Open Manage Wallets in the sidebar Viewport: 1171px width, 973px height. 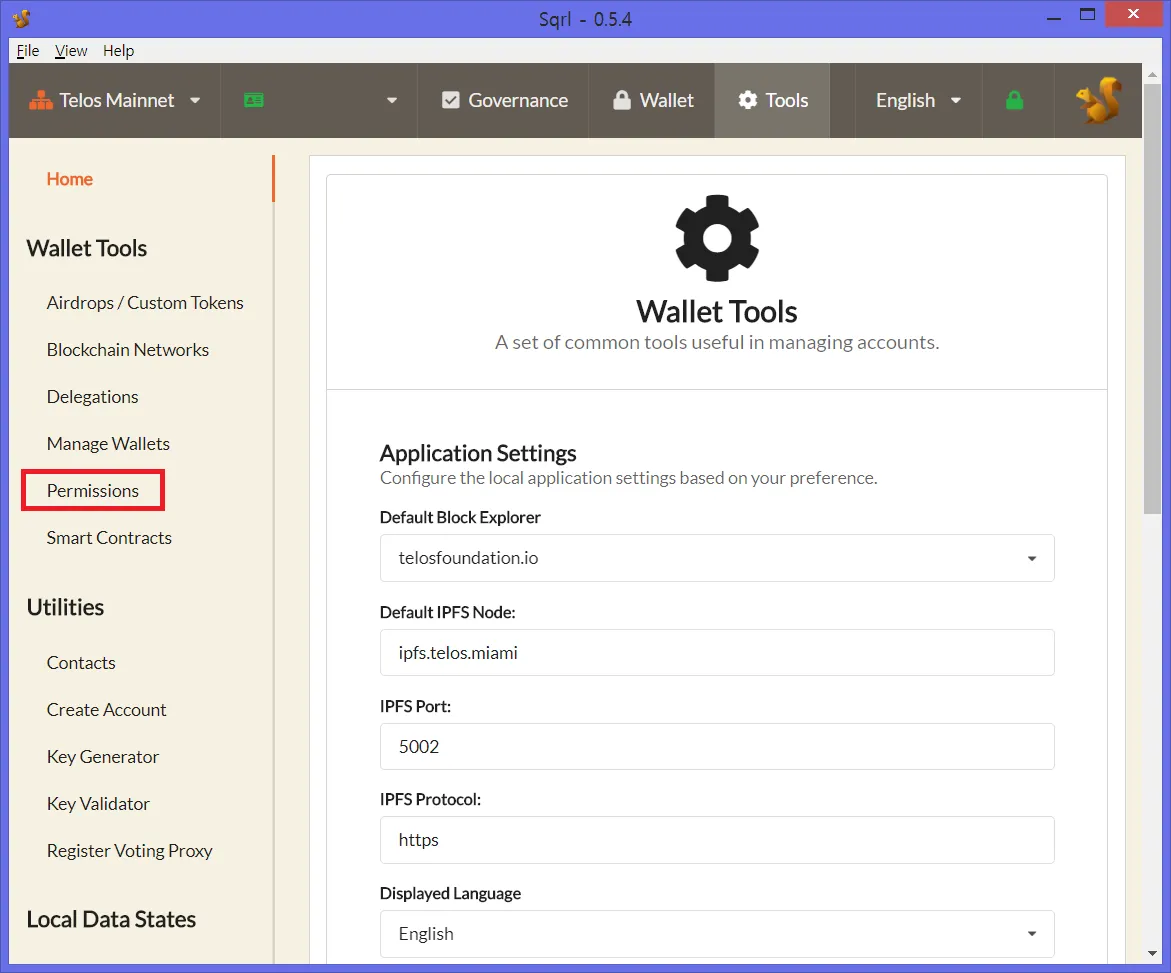108,444
